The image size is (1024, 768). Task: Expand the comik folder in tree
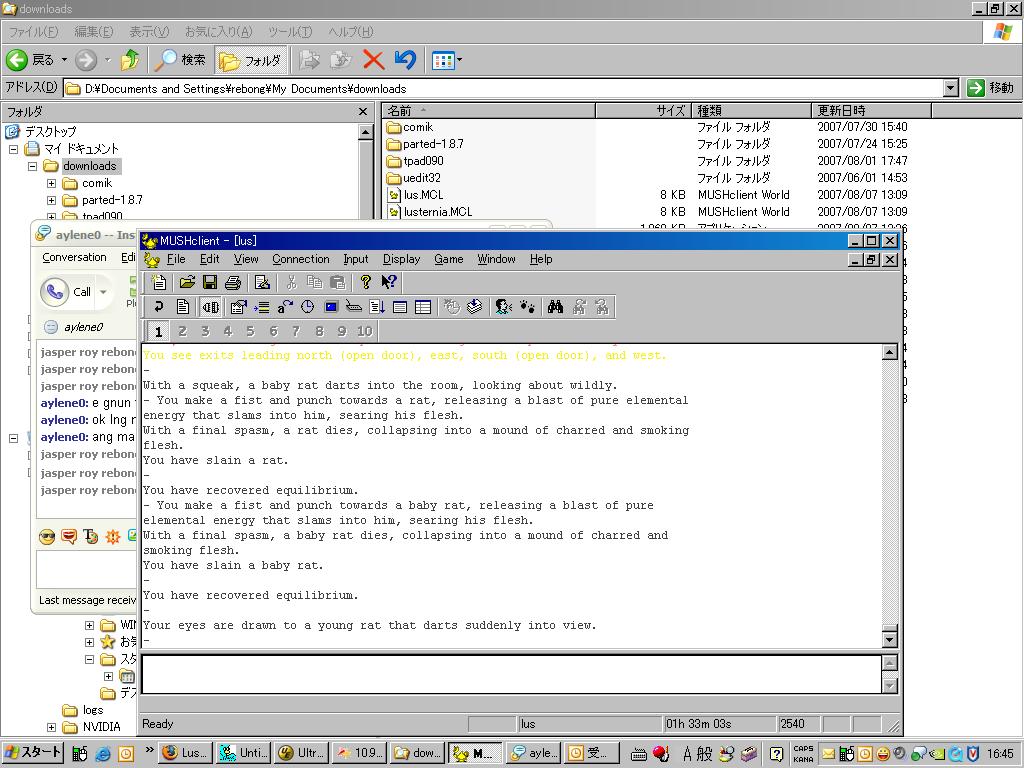(x=51, y=184)
